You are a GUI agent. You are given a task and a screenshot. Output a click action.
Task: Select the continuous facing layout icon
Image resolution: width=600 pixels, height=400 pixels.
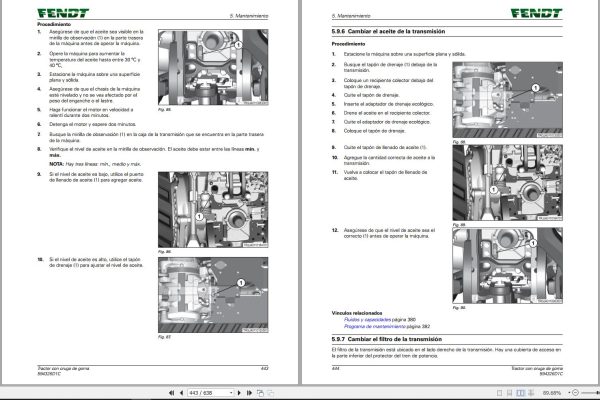531,393
